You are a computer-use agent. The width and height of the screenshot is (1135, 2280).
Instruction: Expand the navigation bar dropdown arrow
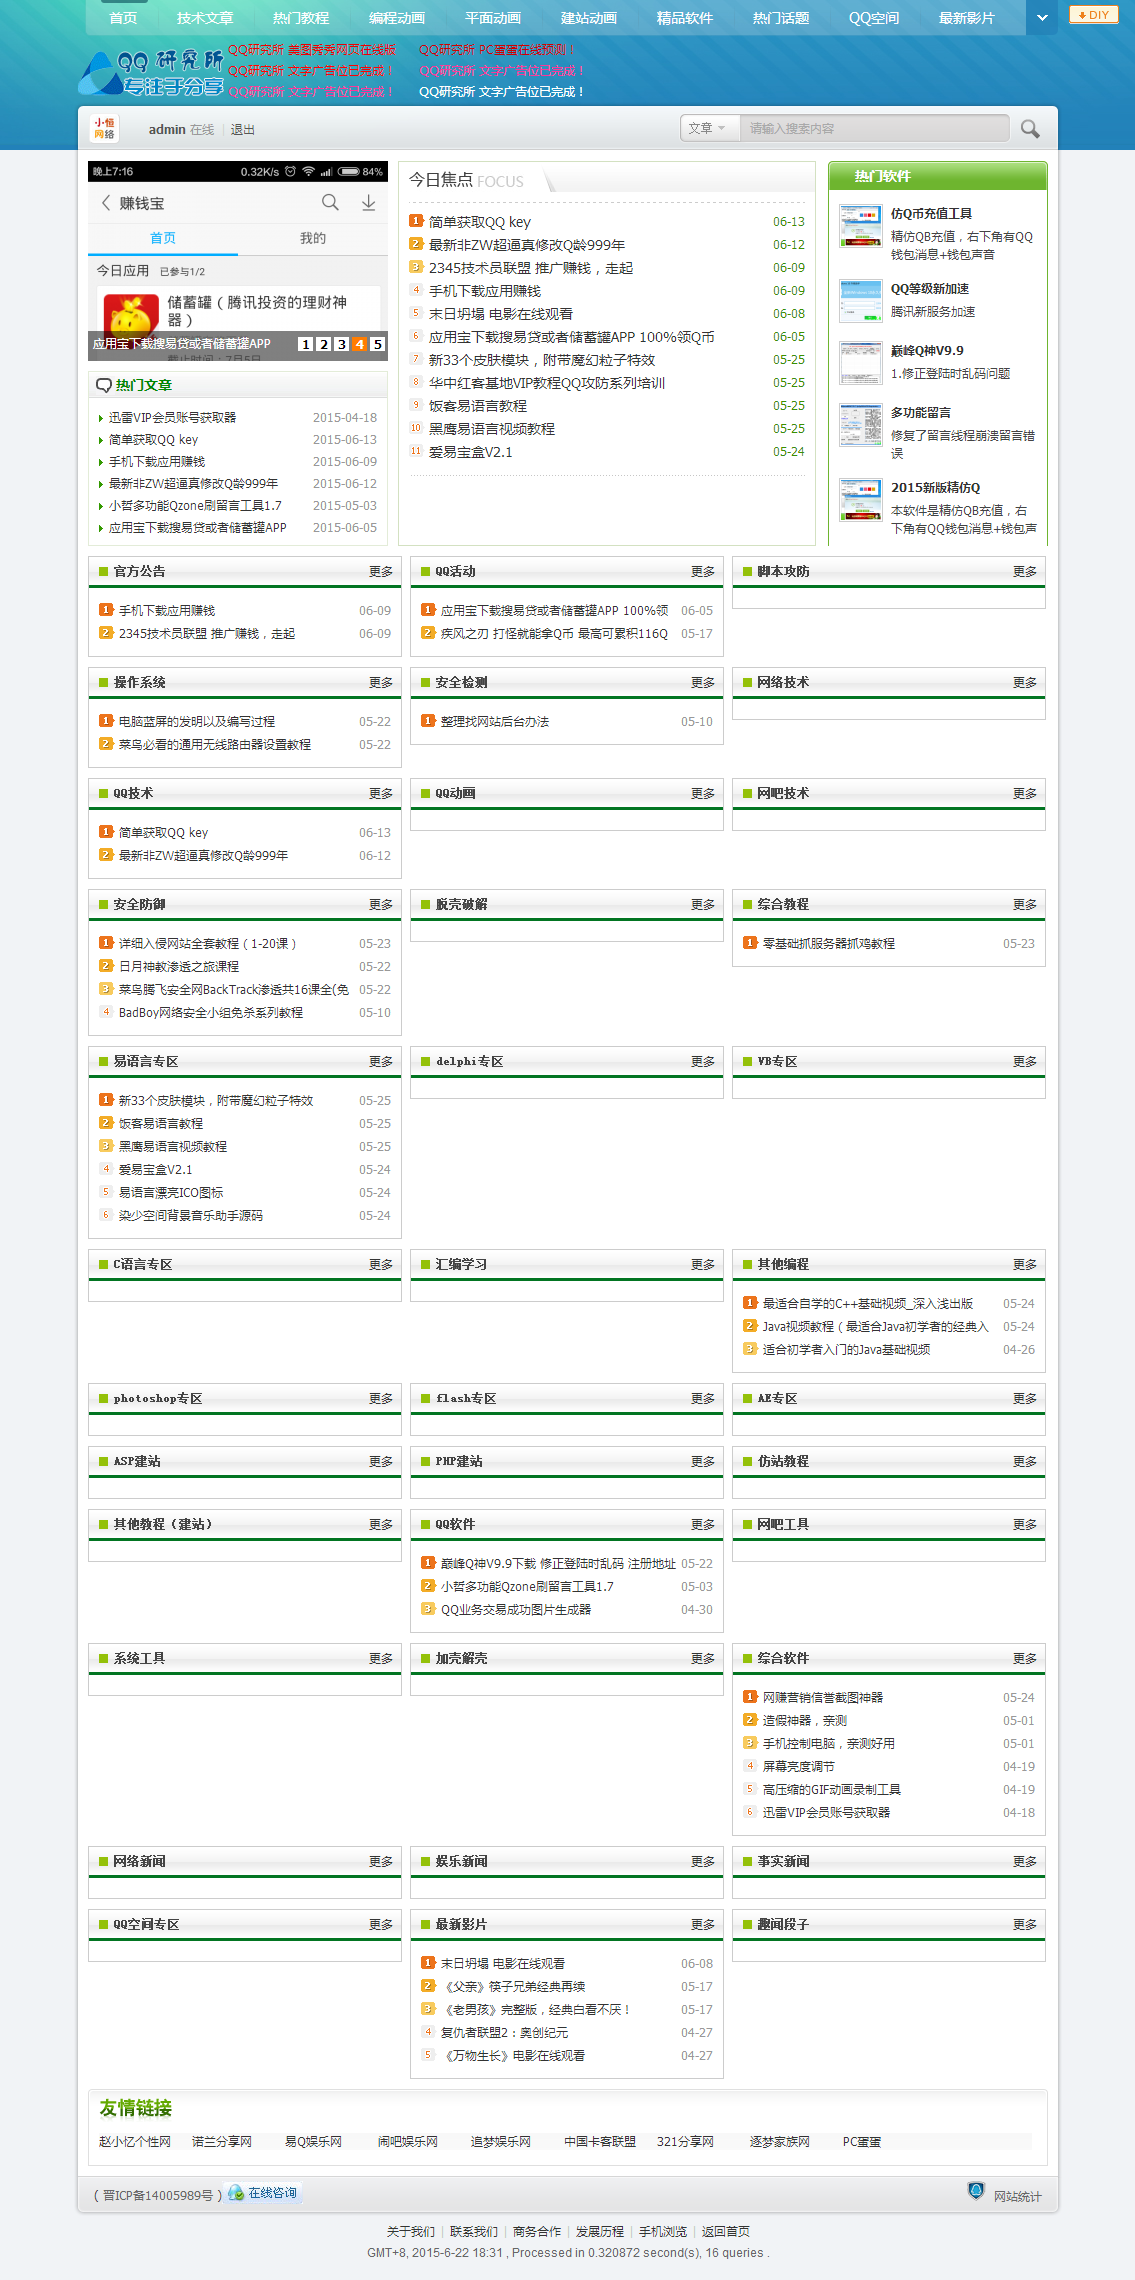(x=1042, y=18)
